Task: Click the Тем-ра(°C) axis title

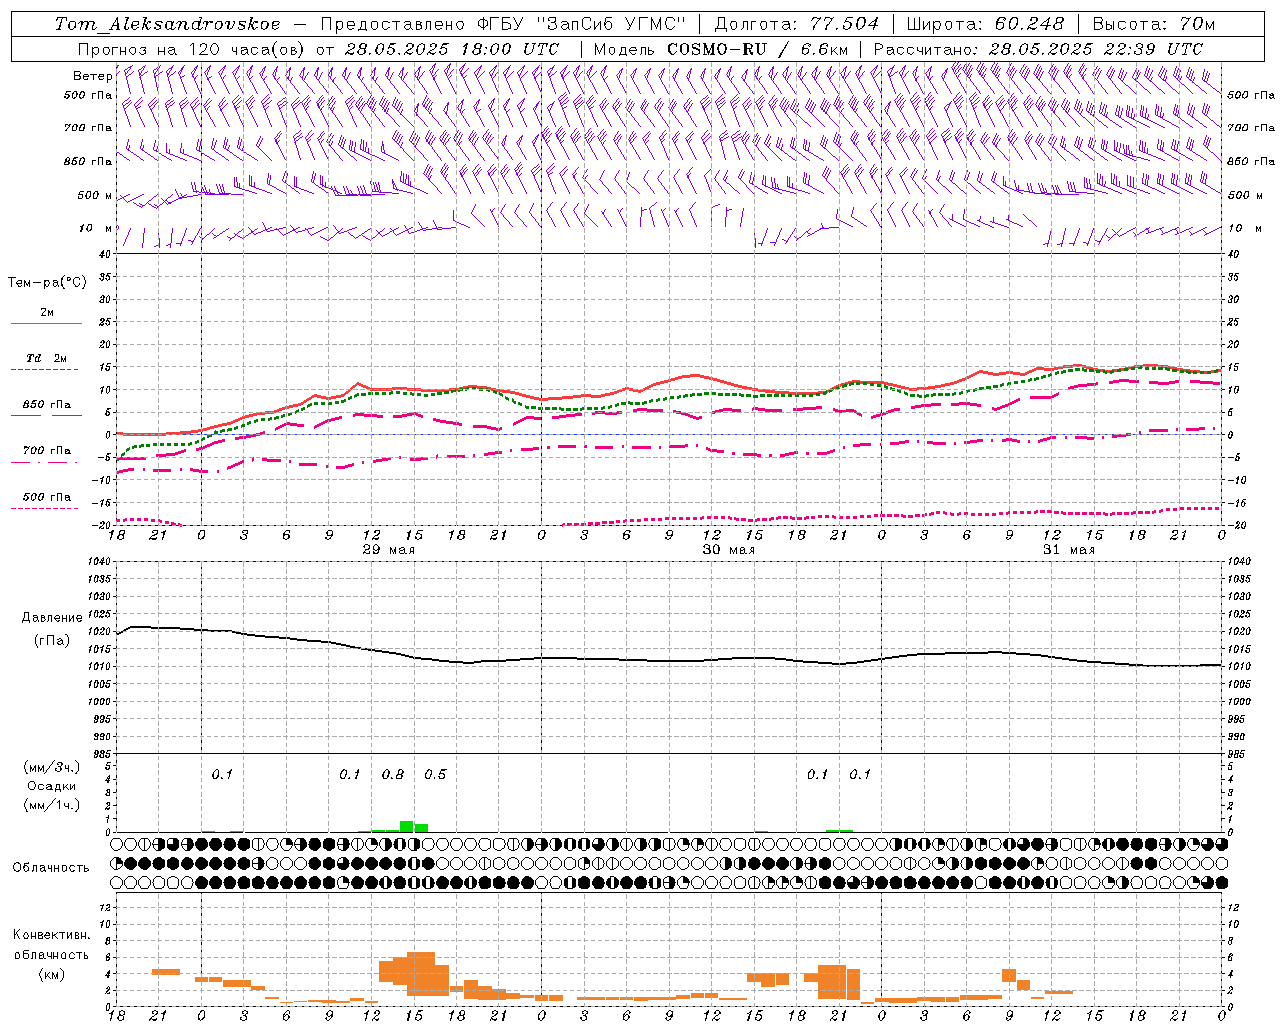Action: 47,282
